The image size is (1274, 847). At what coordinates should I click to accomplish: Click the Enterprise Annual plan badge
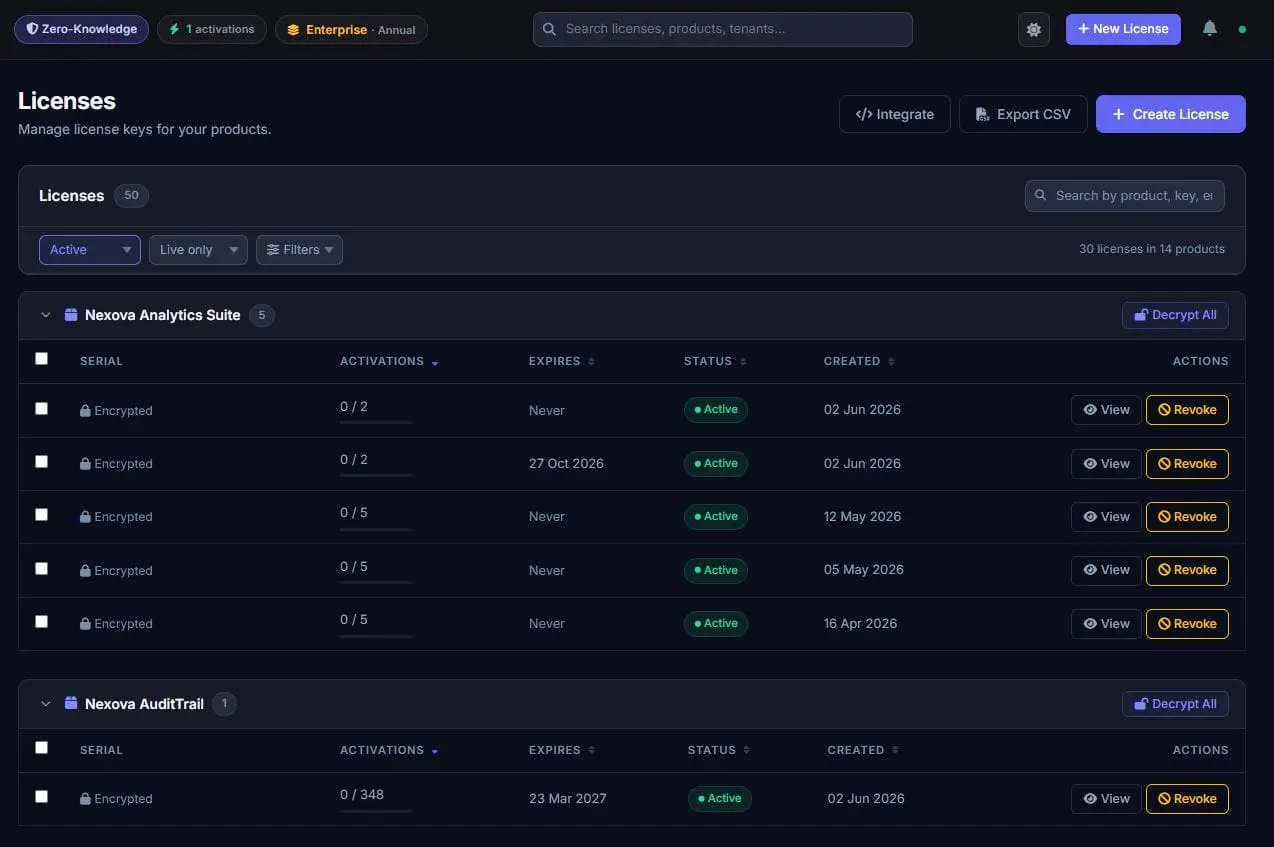[x=351, y=29]
